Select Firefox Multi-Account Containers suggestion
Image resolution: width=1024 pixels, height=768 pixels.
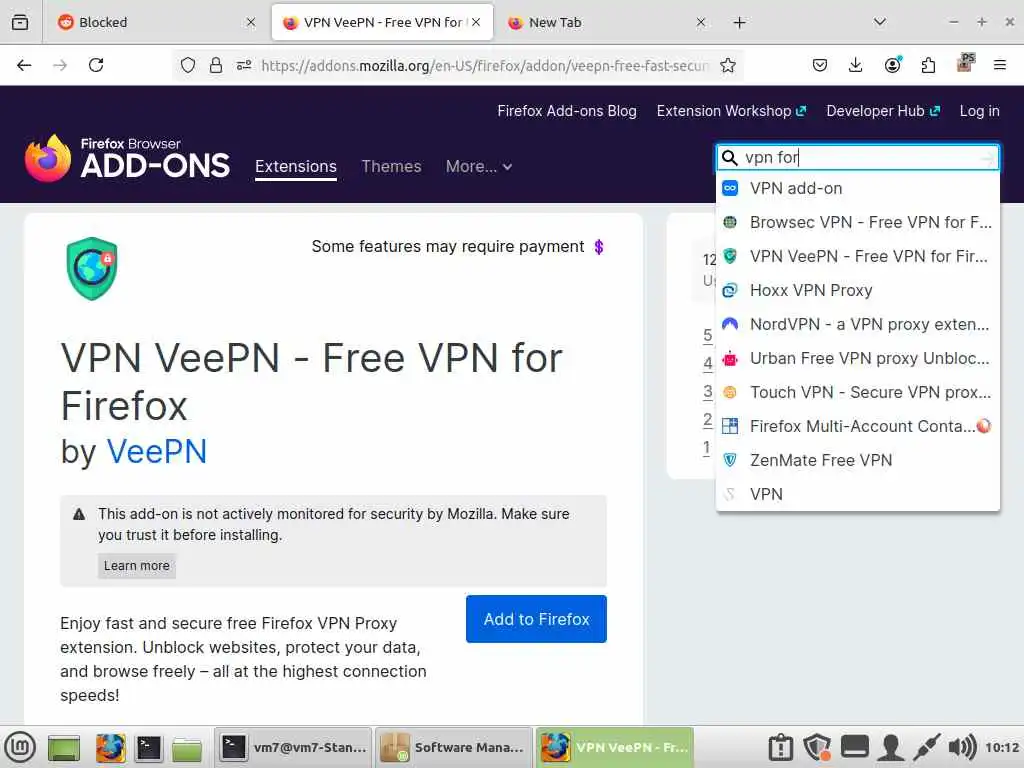coord(857,426)
